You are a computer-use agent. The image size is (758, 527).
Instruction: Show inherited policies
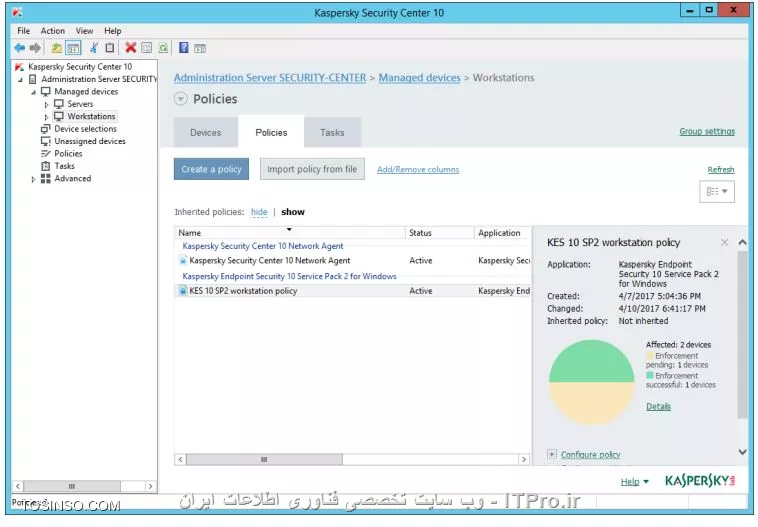[293, 212]
